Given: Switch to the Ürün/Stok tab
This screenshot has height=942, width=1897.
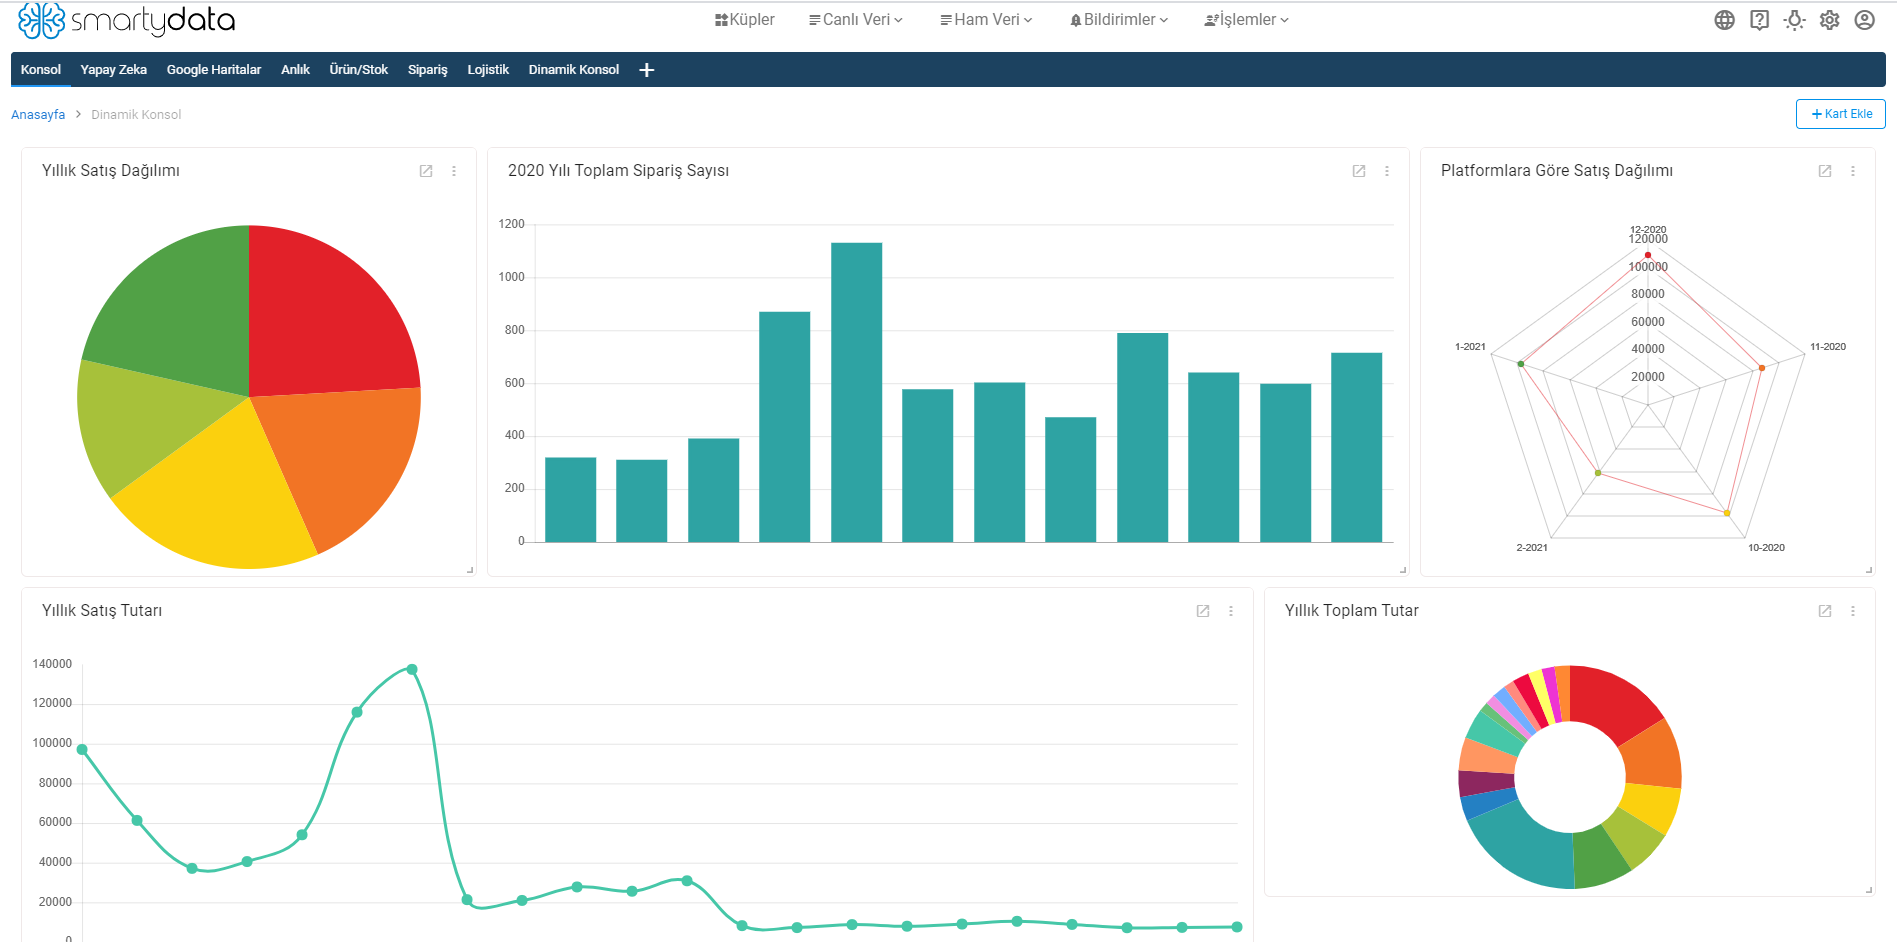Looking at the screenshot, I should [x=359, y=70].
